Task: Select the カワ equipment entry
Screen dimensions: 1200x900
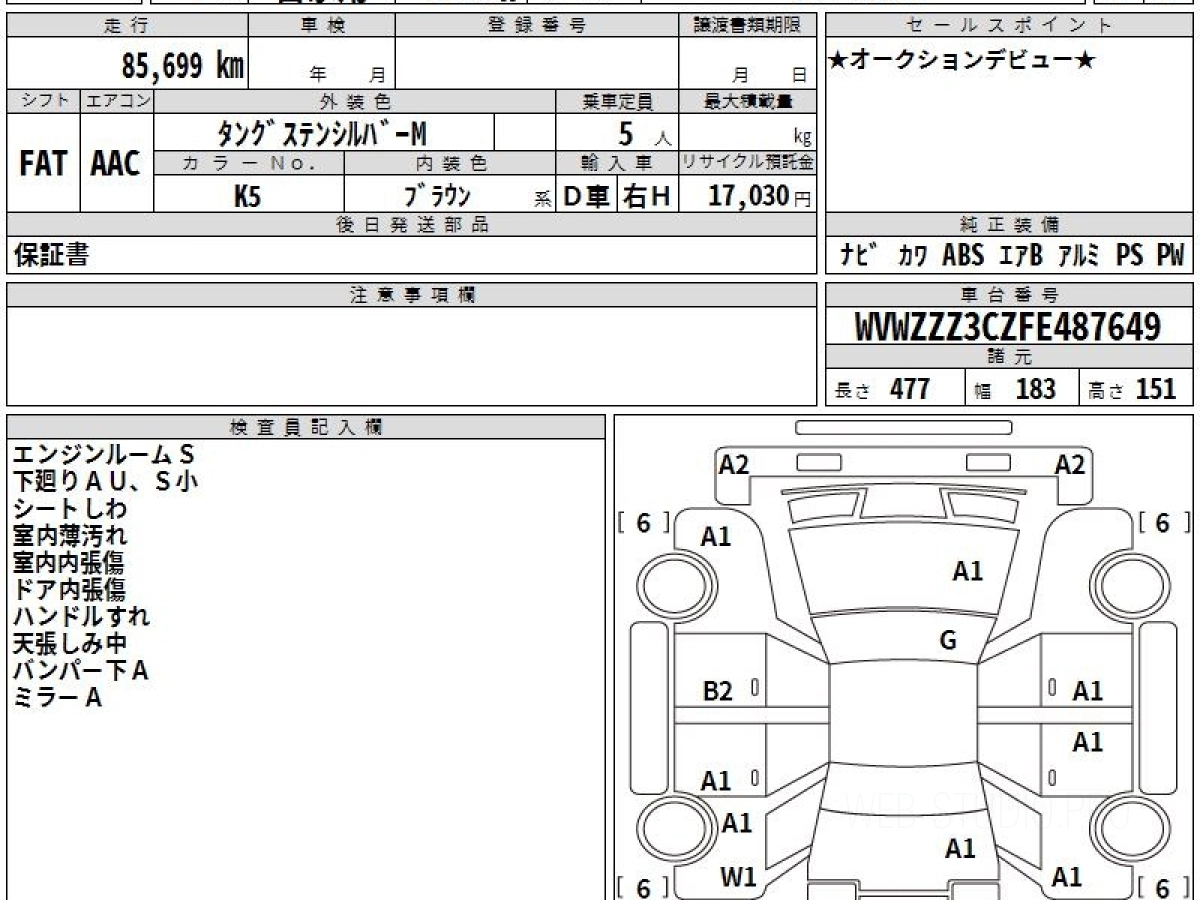Action: point(911,256)
